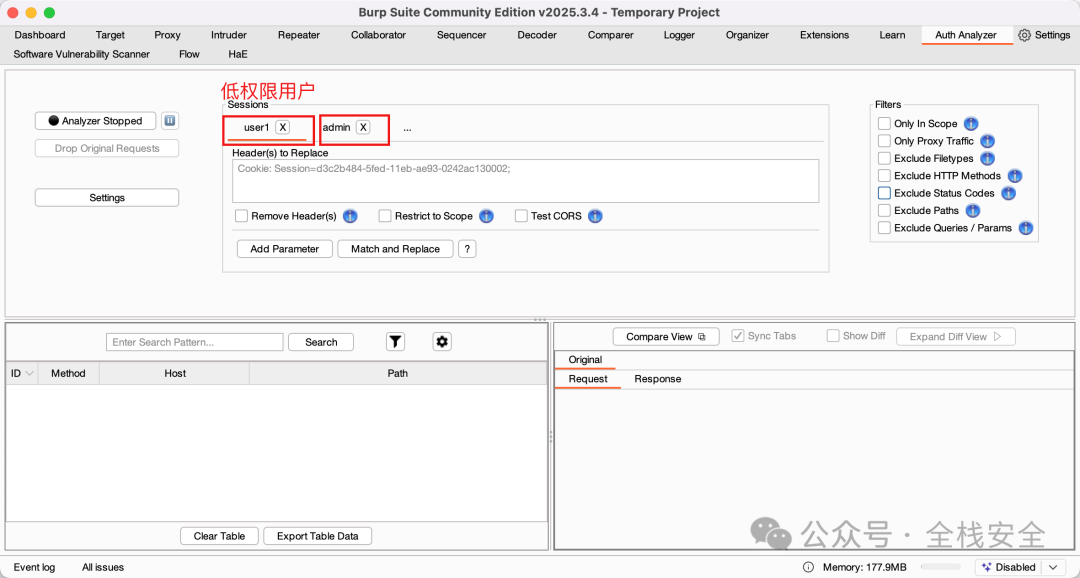Open Event log in status bar
This screenshot has height=578, width=1080.
point(34,568)
